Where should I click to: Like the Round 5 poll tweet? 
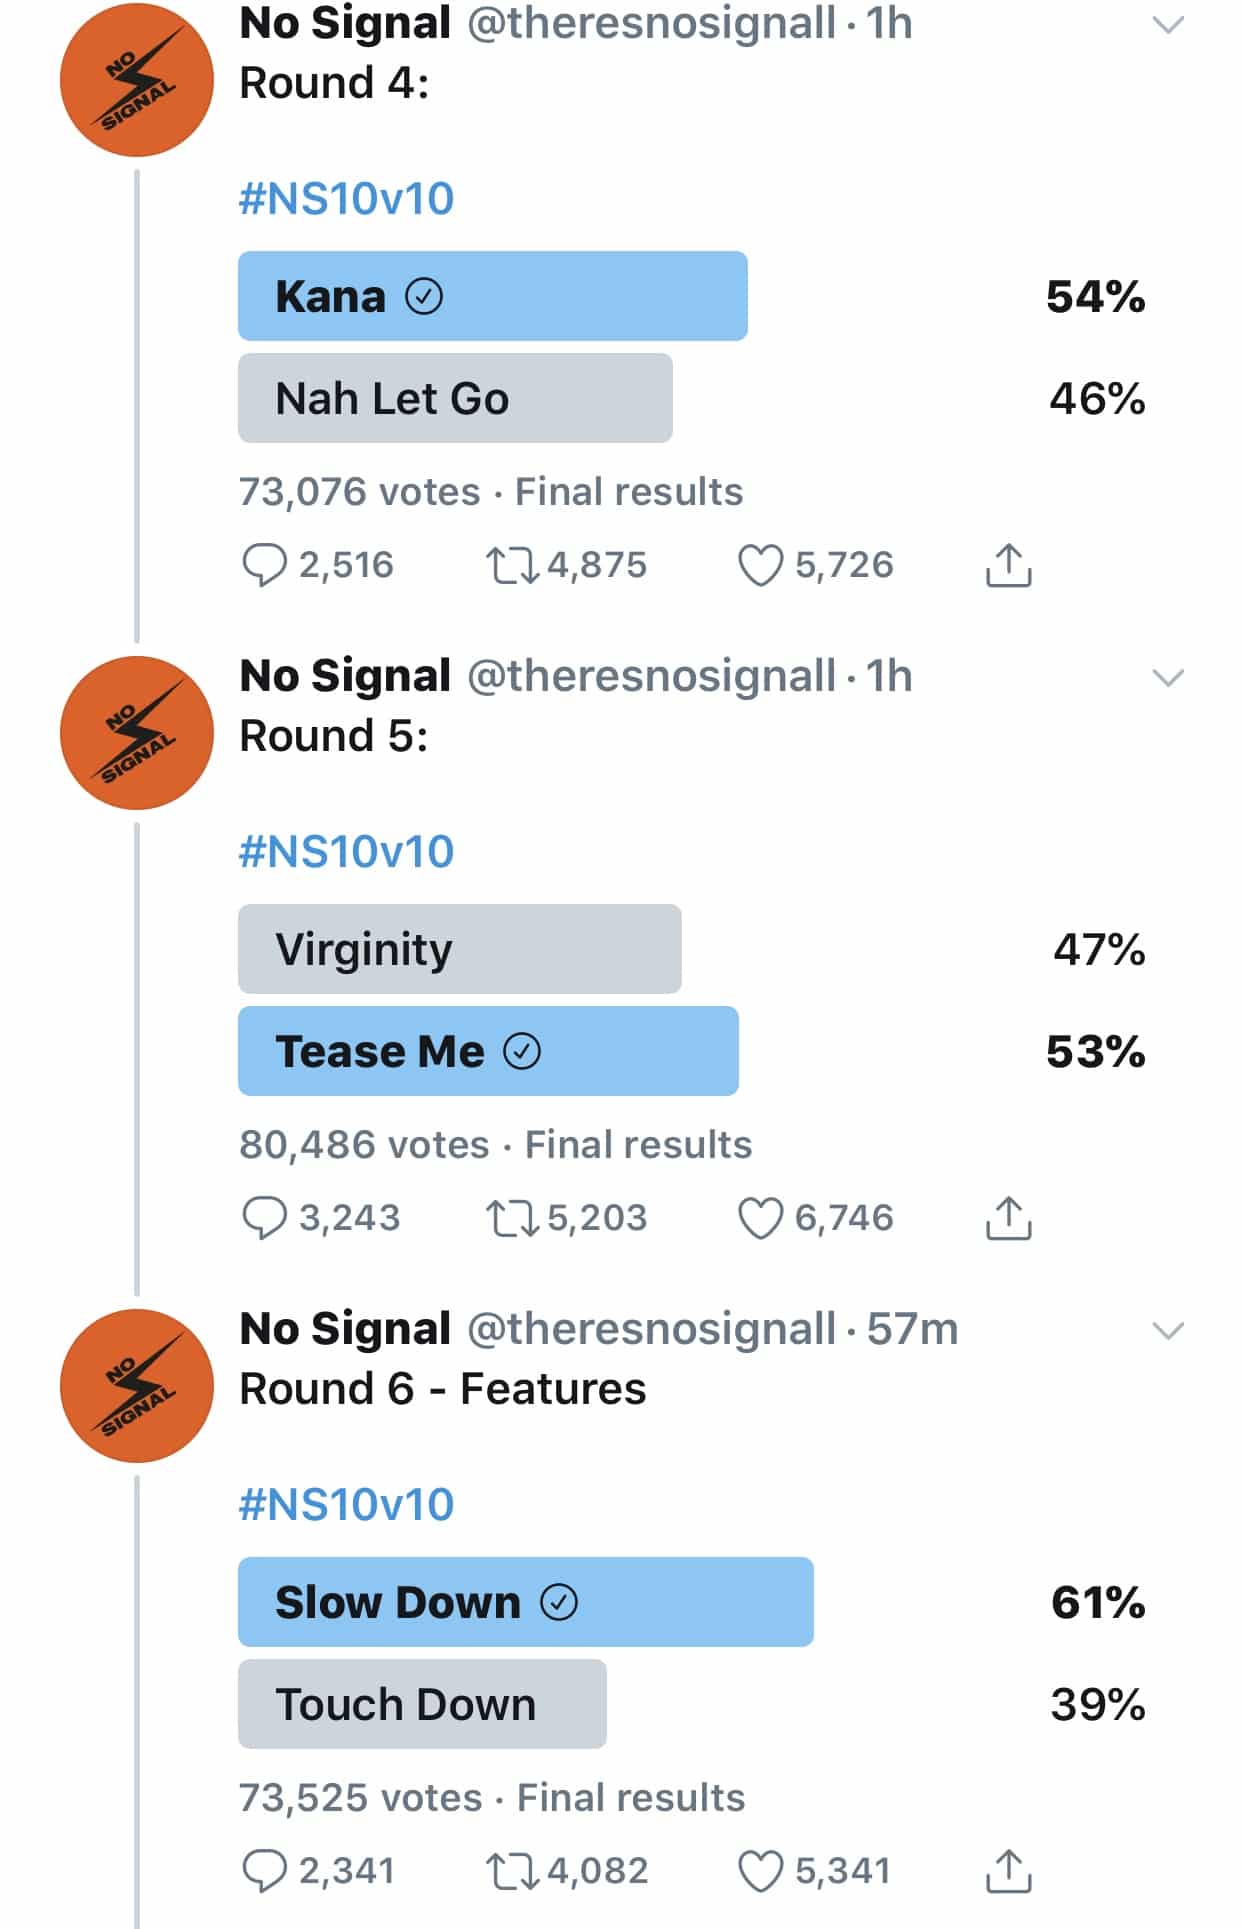760,1218
